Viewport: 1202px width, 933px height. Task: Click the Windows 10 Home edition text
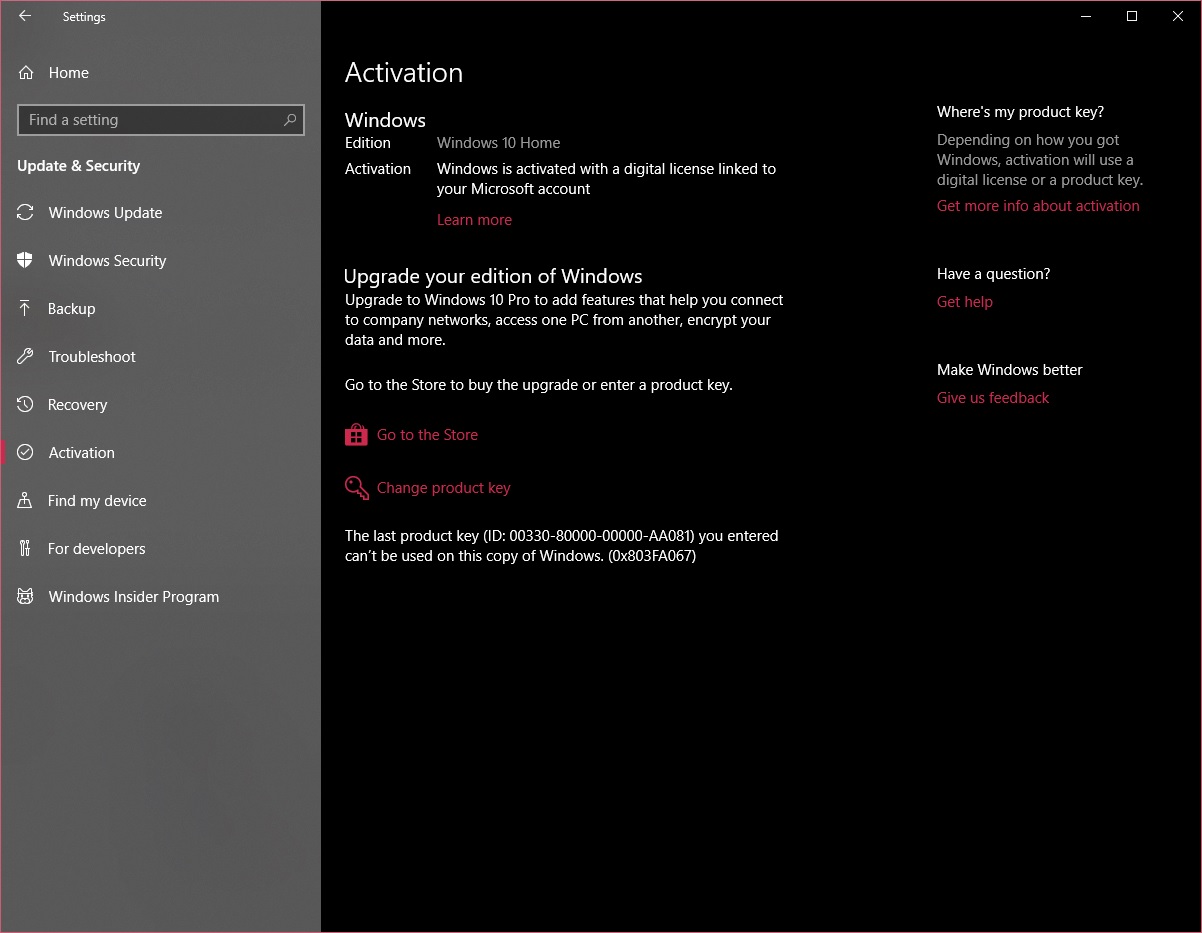498,143
